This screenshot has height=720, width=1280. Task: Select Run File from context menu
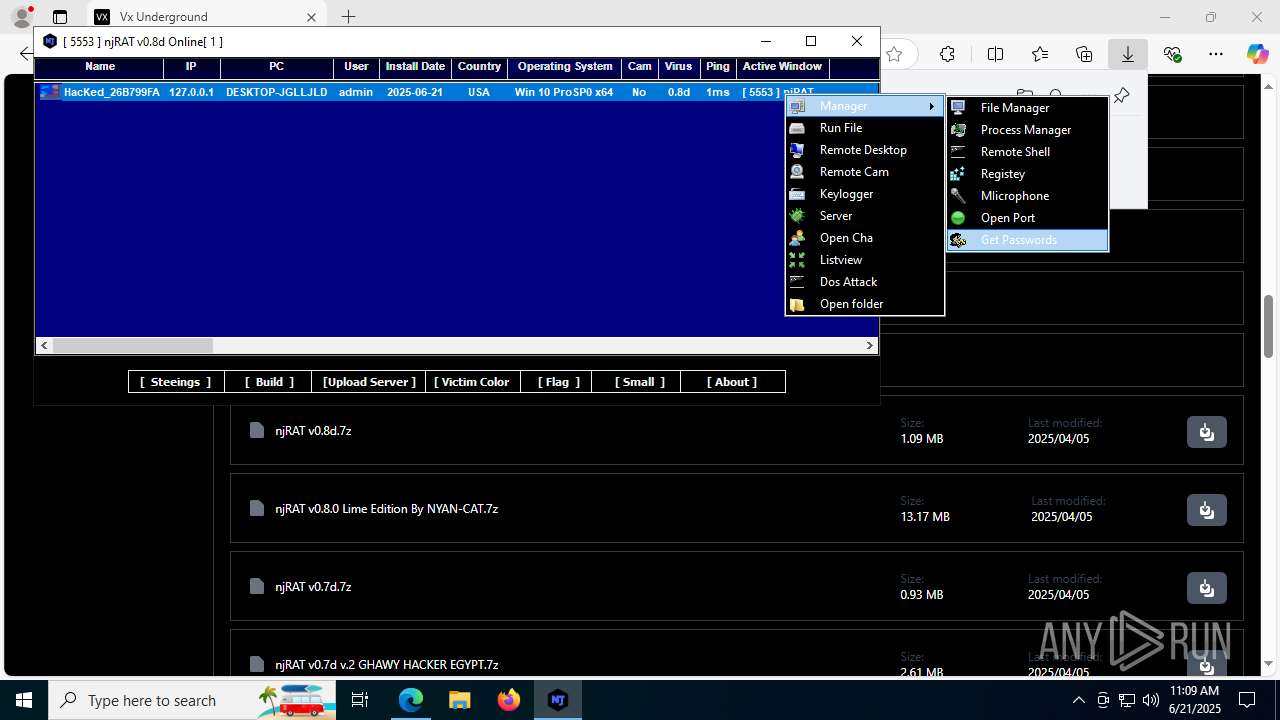click(x=865, y=128)
